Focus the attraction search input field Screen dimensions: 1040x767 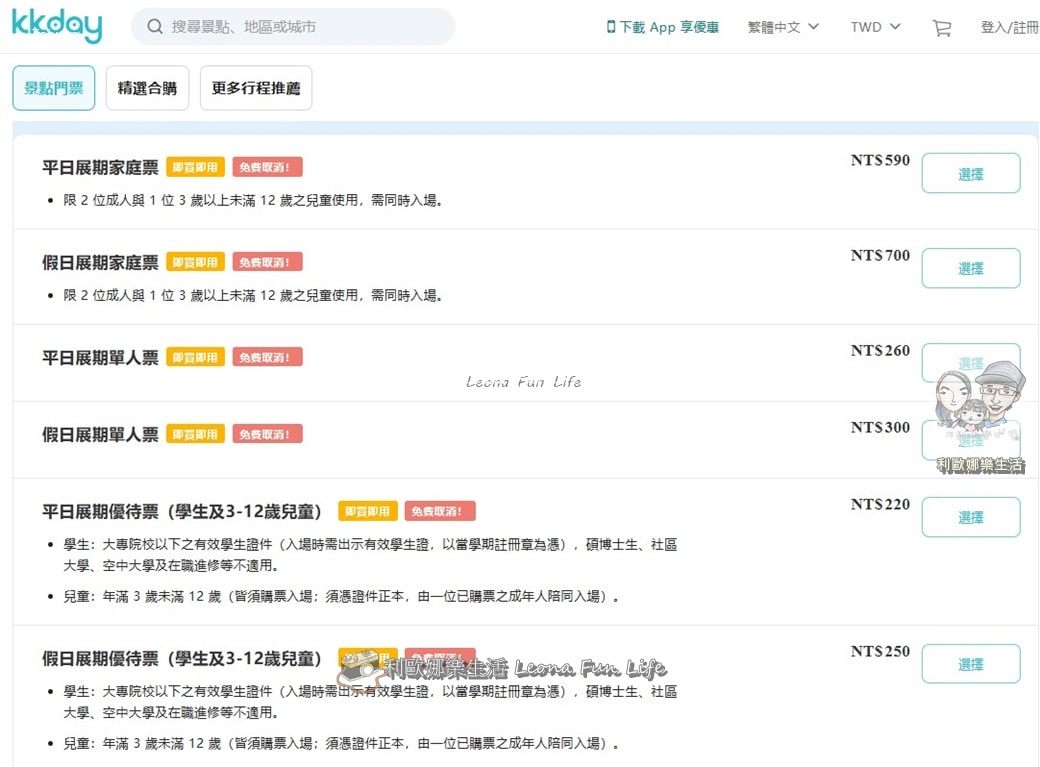click(293, 27)
